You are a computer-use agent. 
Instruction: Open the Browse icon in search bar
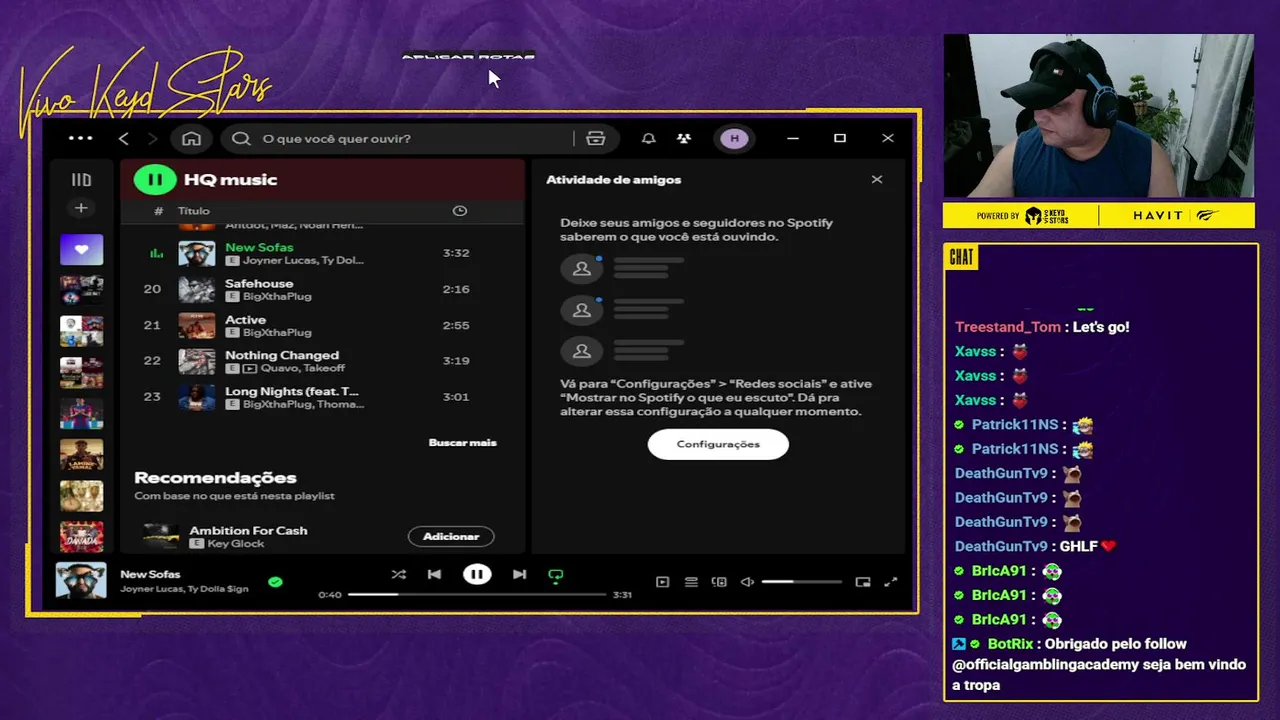click(596, 138)
